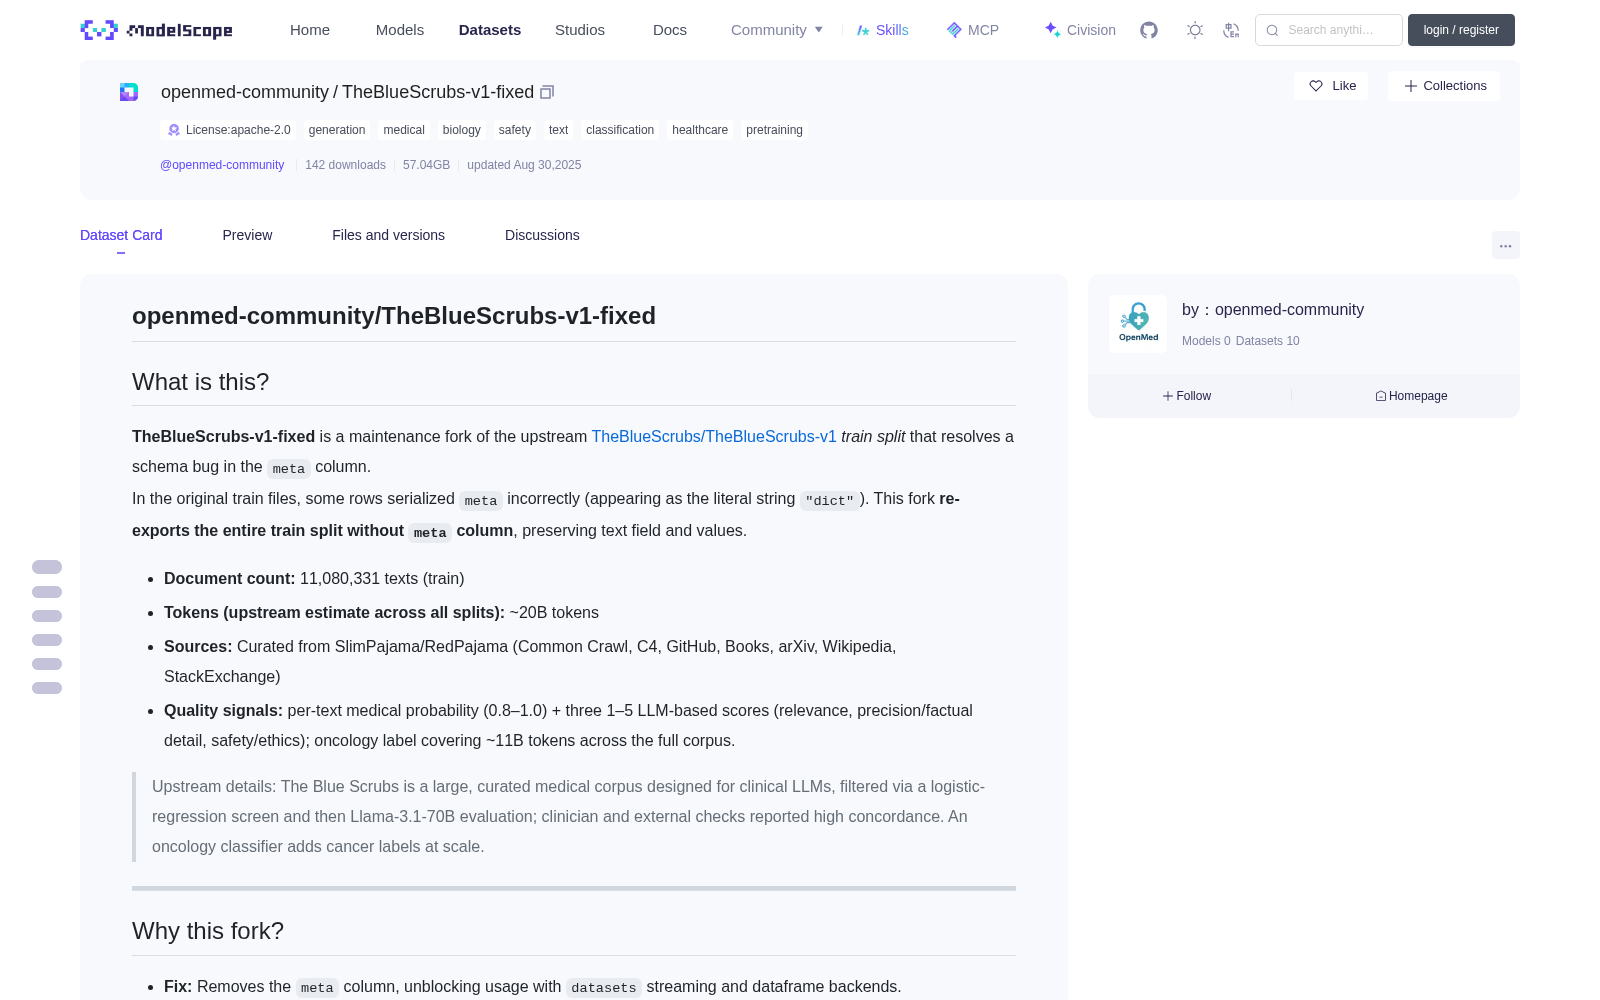This screenshot has width=1600, height=1000.
Task: Click the Skills icon in navbar
Action: 863,30
